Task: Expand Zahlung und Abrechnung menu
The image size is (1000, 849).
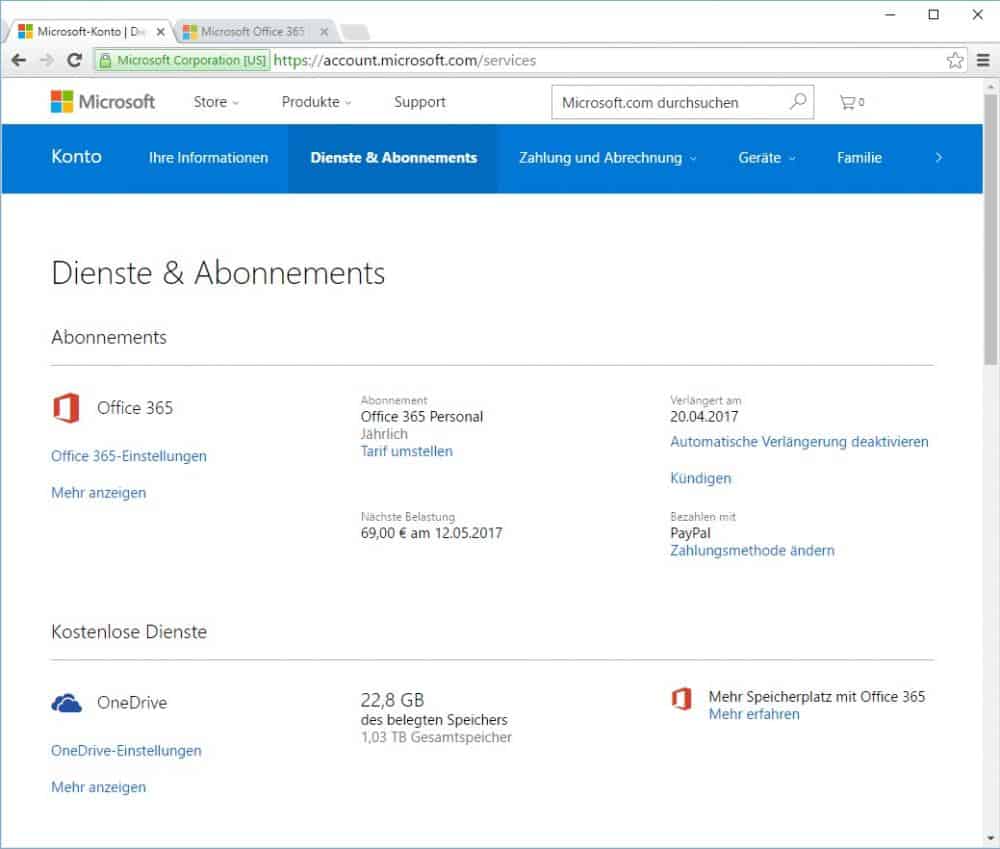Action: 607,158
